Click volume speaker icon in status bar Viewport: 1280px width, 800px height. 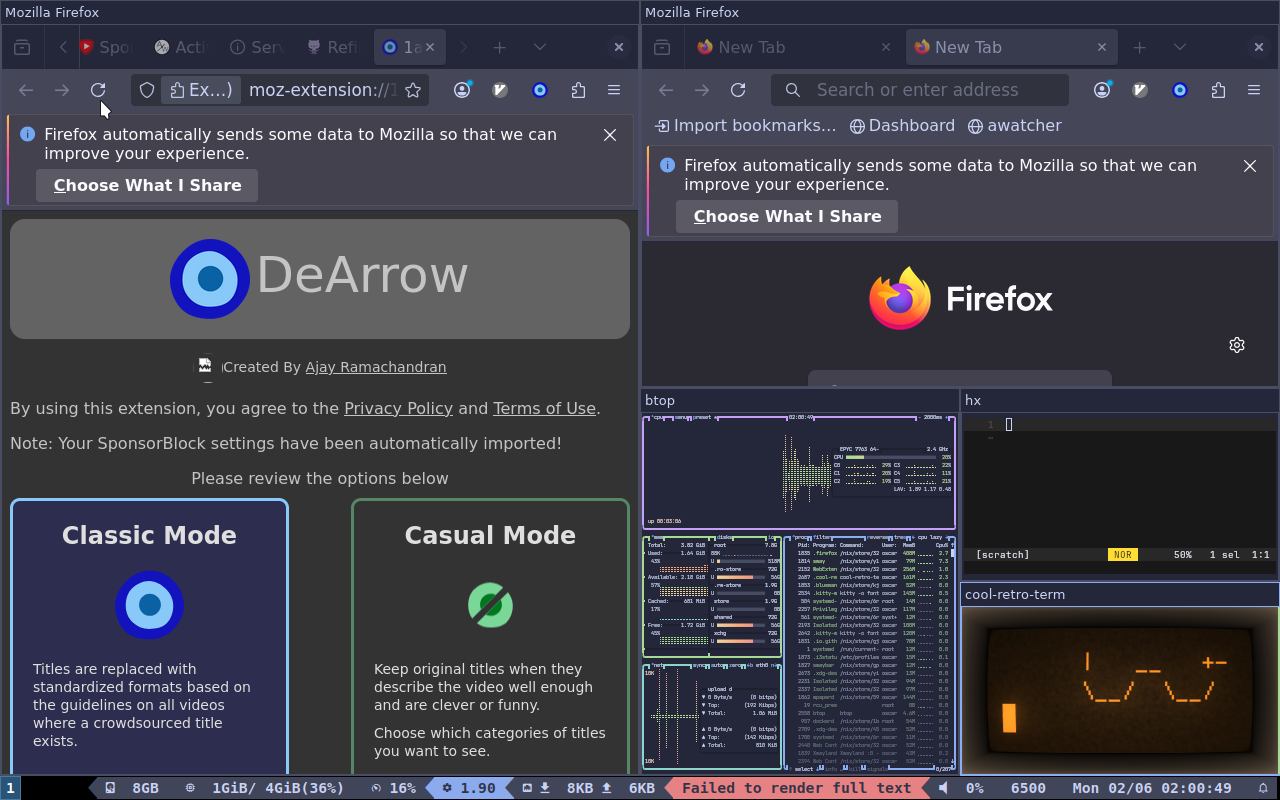coord(943,788)
